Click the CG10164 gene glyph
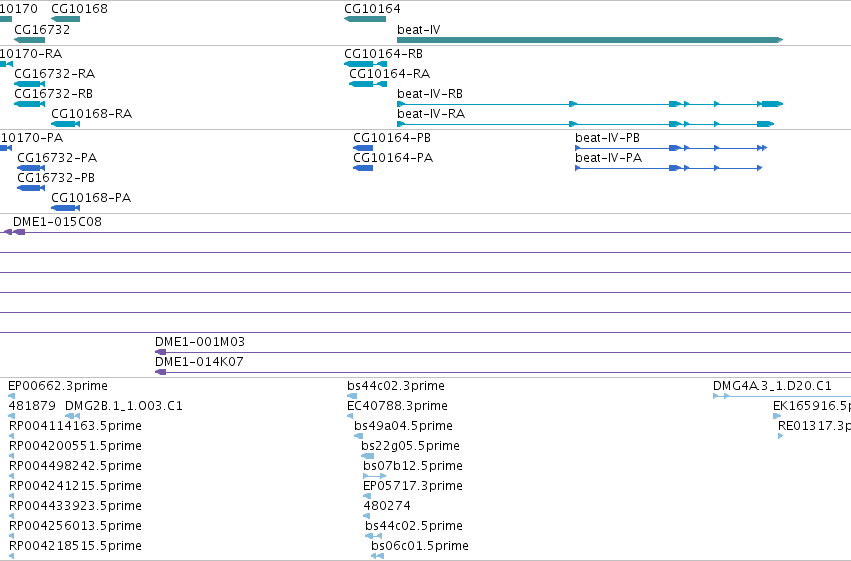This screenshot has width=851, height=561. (x=365, y=19)
